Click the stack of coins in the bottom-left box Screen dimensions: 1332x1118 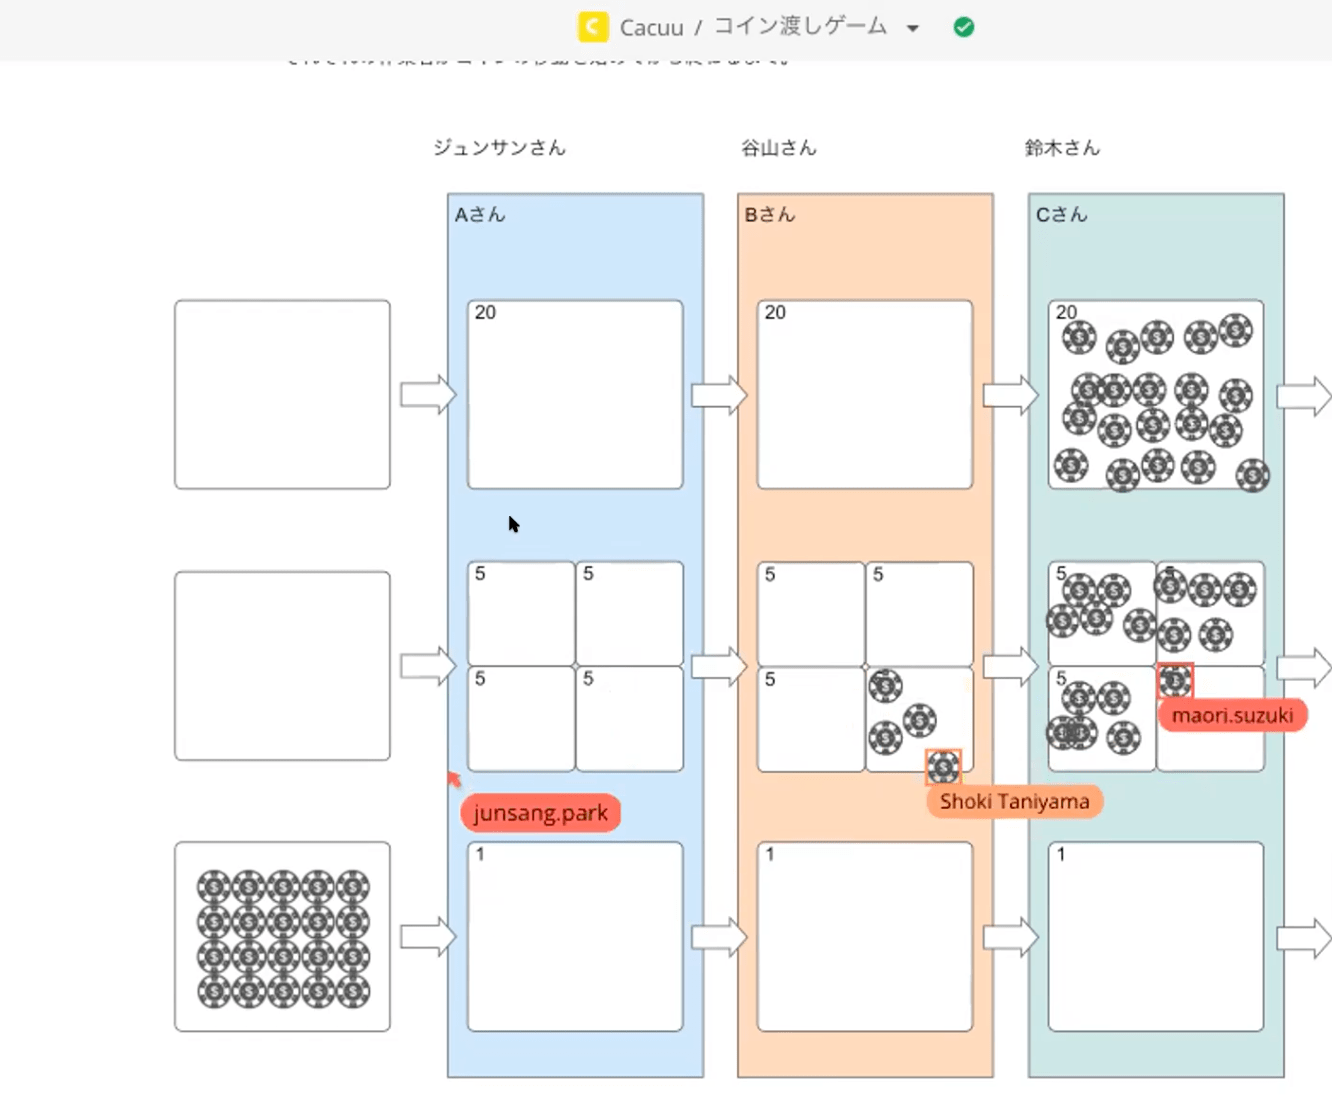click(x=283, y=938)
